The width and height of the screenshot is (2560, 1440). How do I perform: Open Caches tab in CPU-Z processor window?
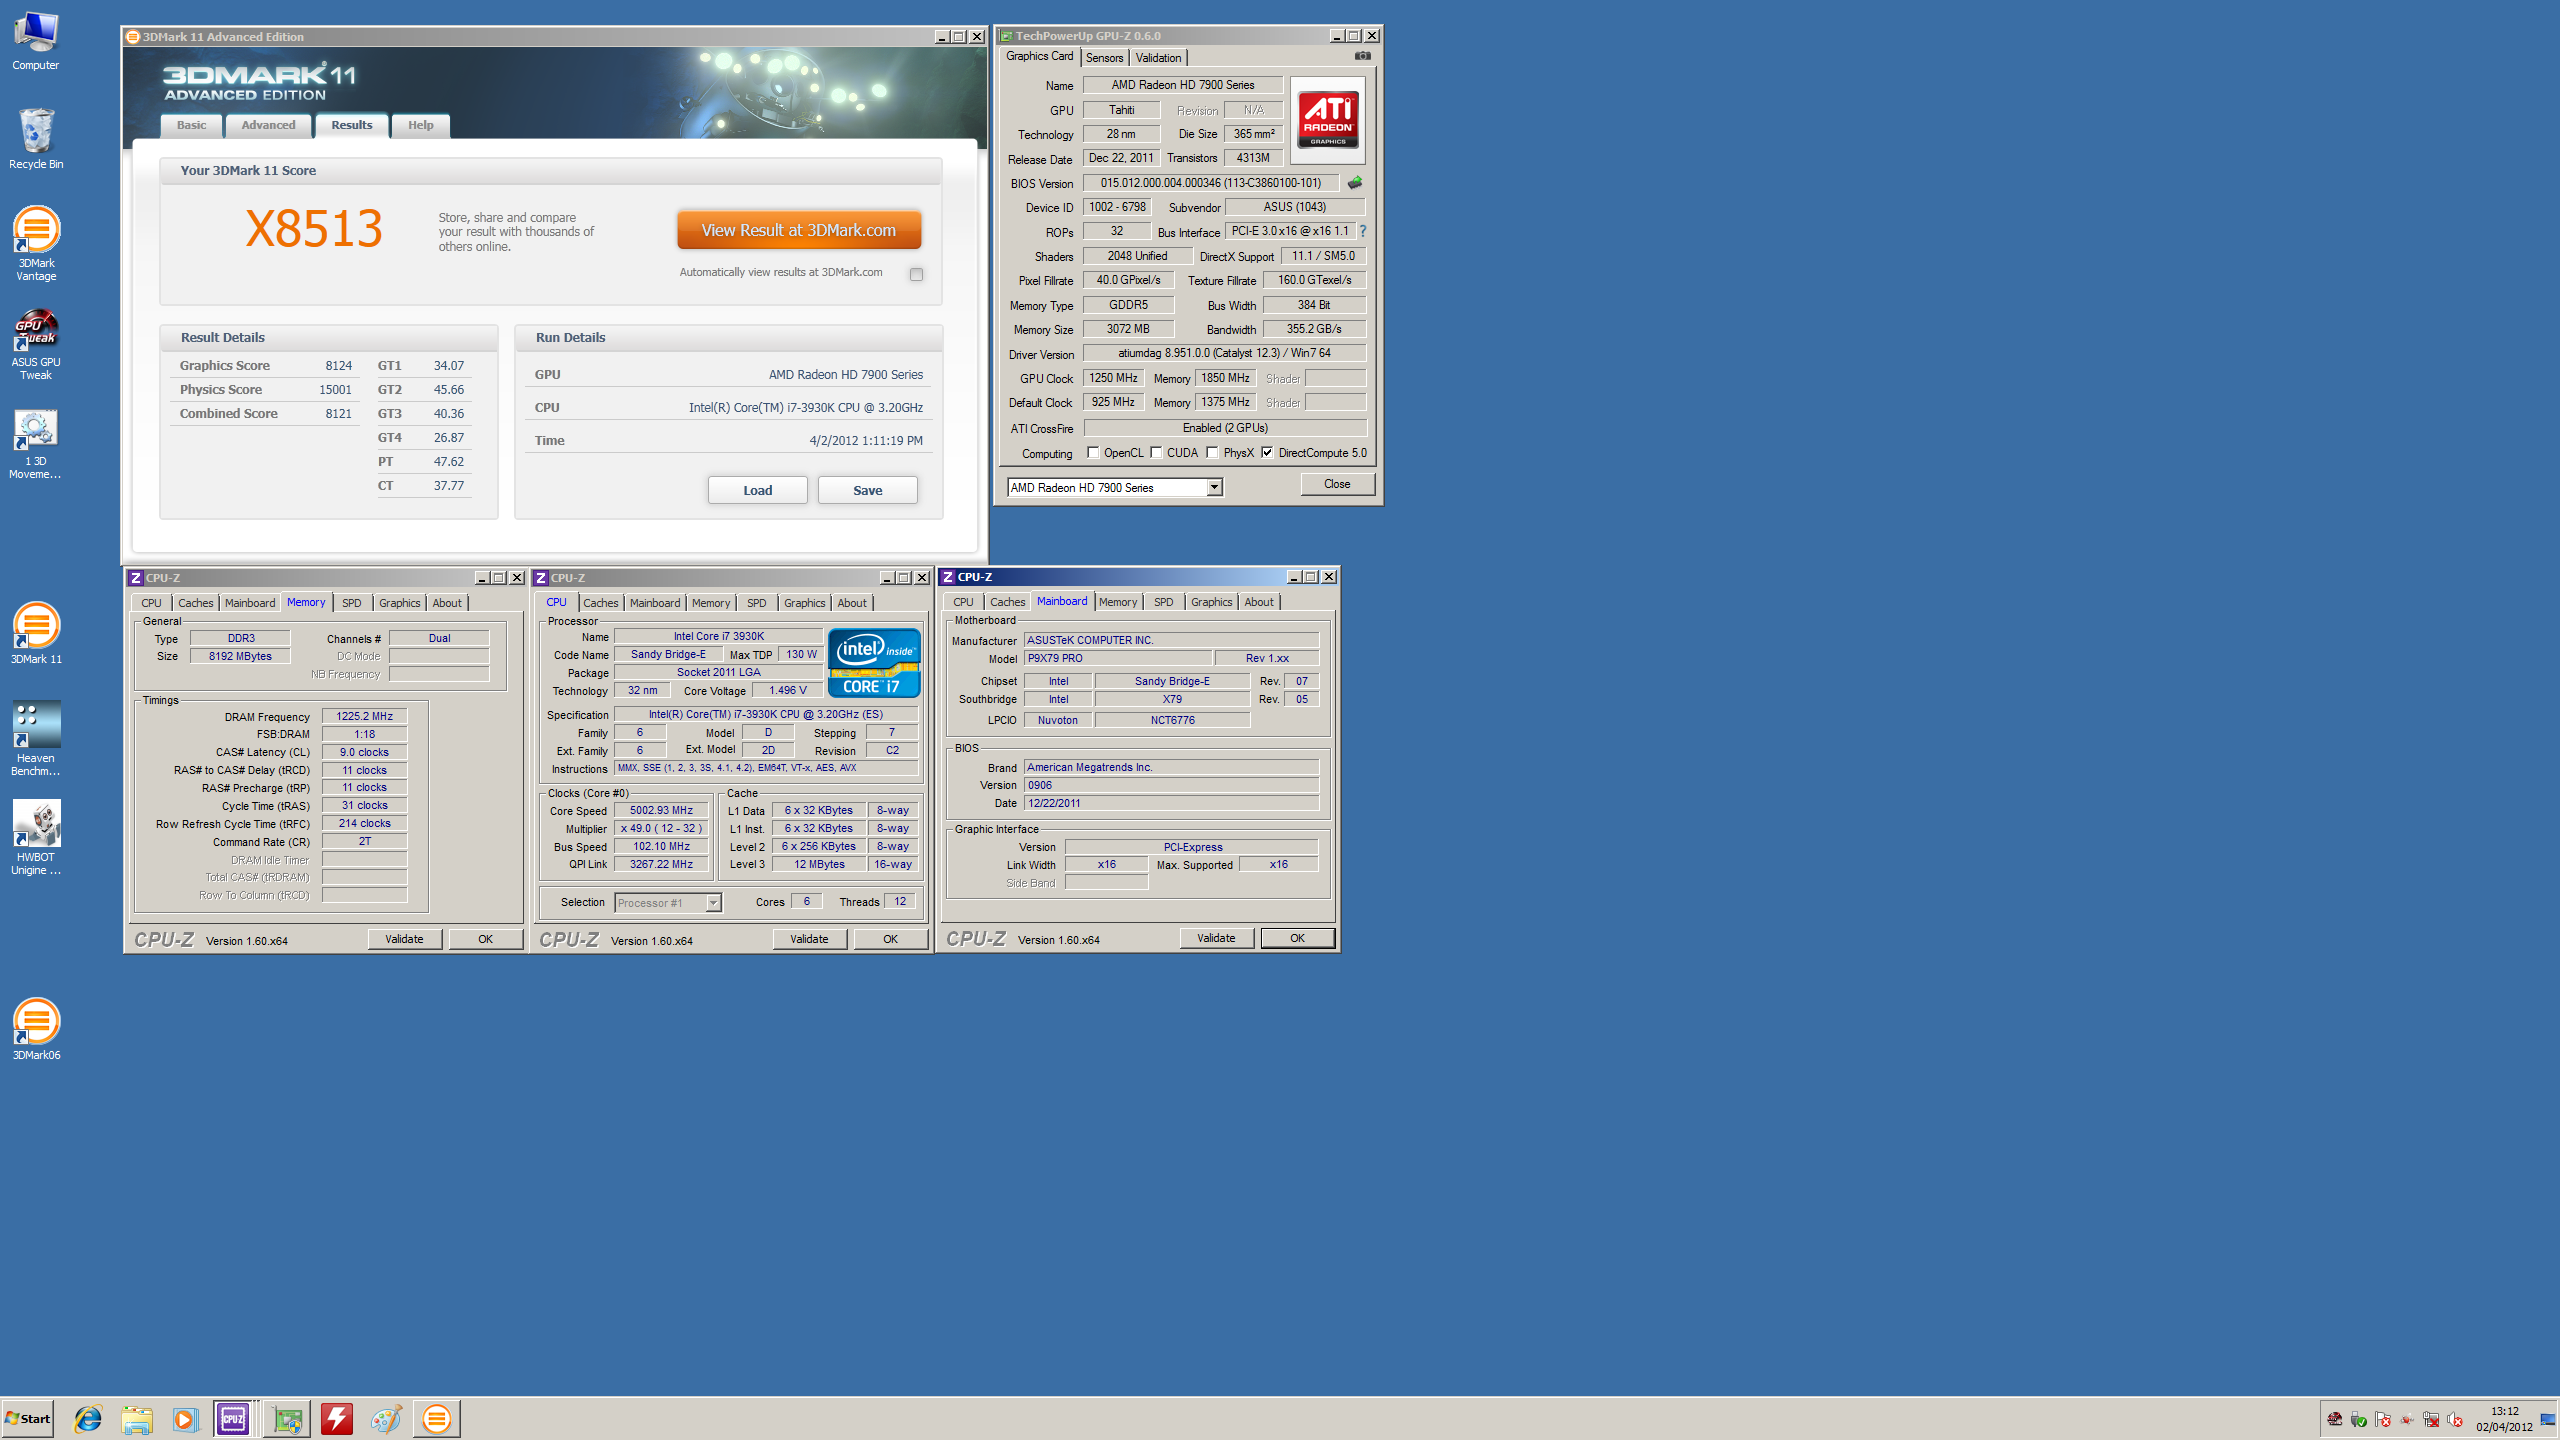pyautogui.click(x=601, y=603)
